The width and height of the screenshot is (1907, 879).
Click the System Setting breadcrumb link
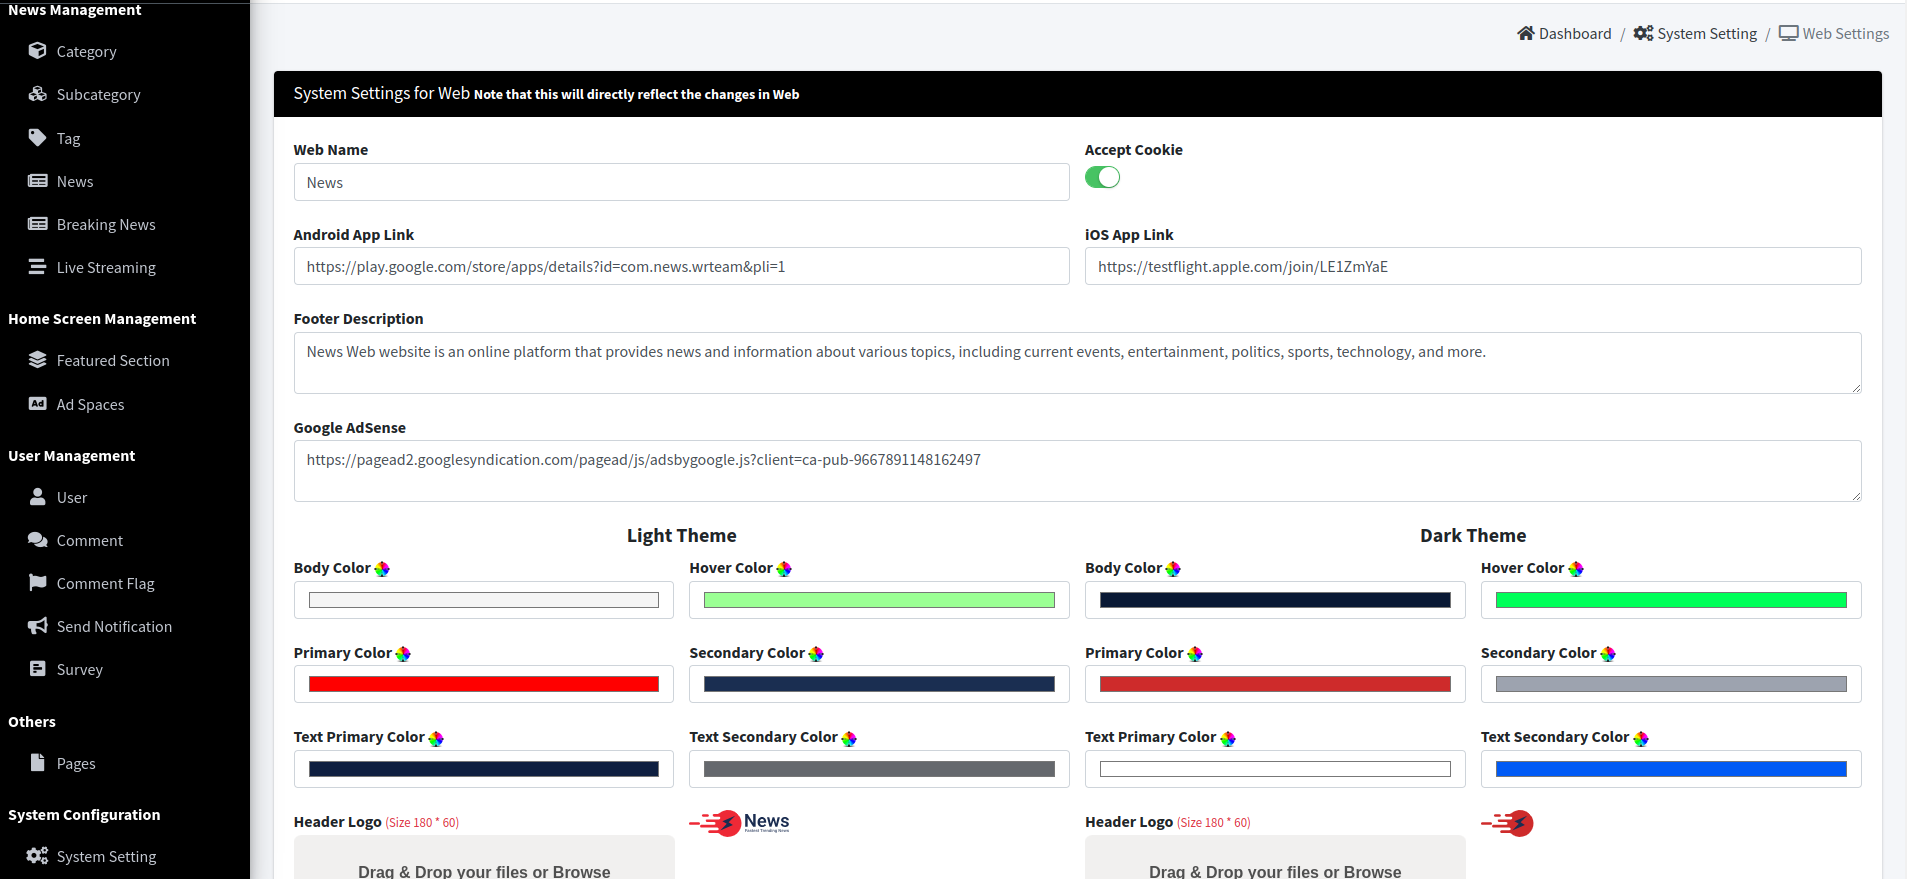pos(1706,34)
